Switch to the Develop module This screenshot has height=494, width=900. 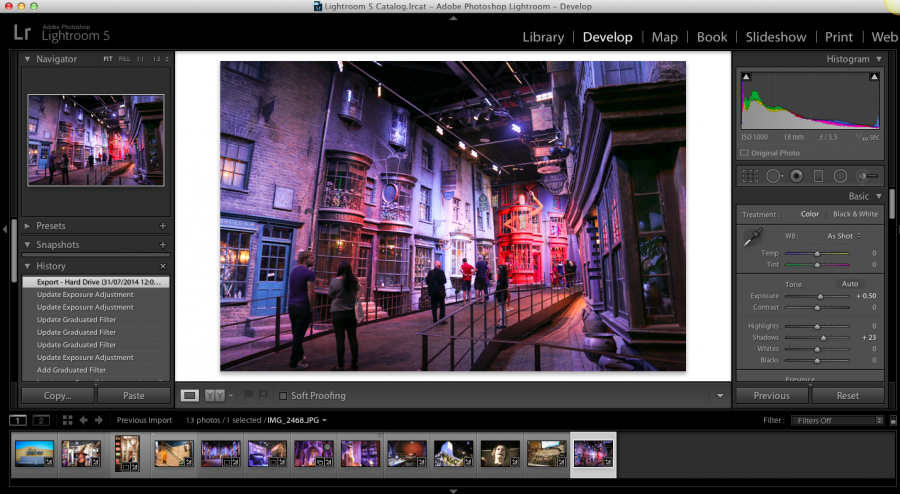(607, 37)
